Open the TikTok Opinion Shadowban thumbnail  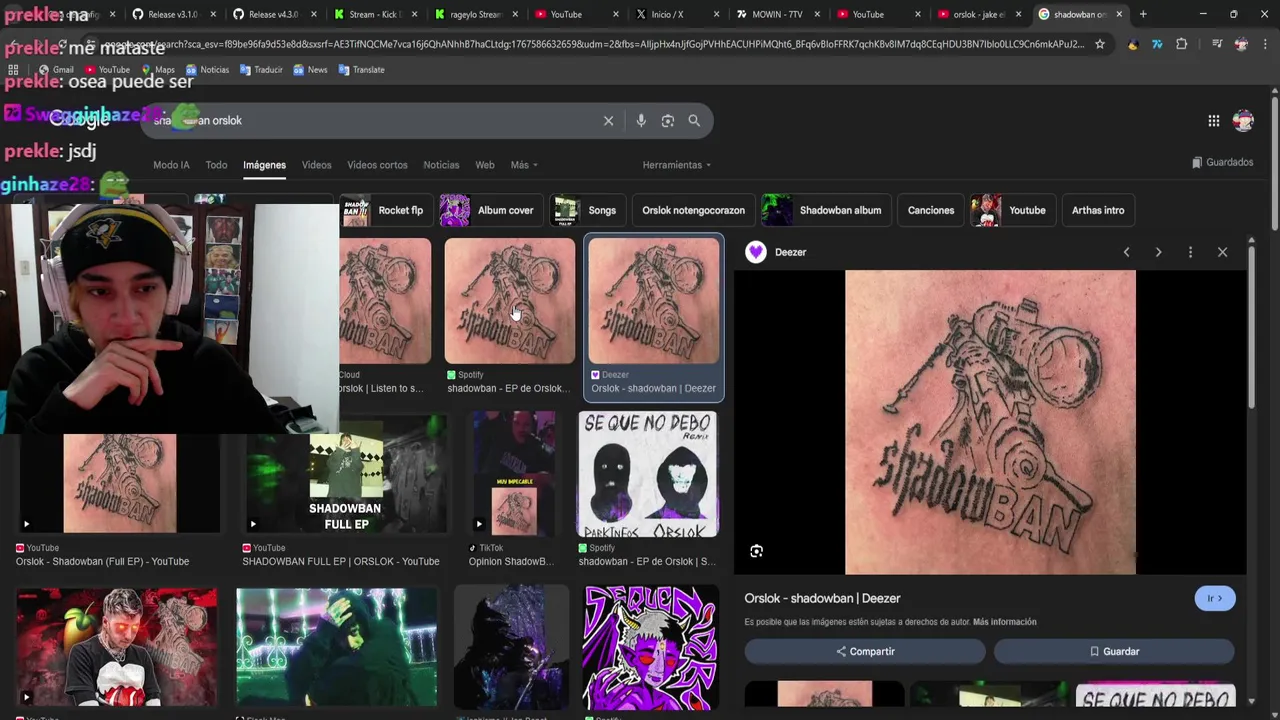pos(513,474)
